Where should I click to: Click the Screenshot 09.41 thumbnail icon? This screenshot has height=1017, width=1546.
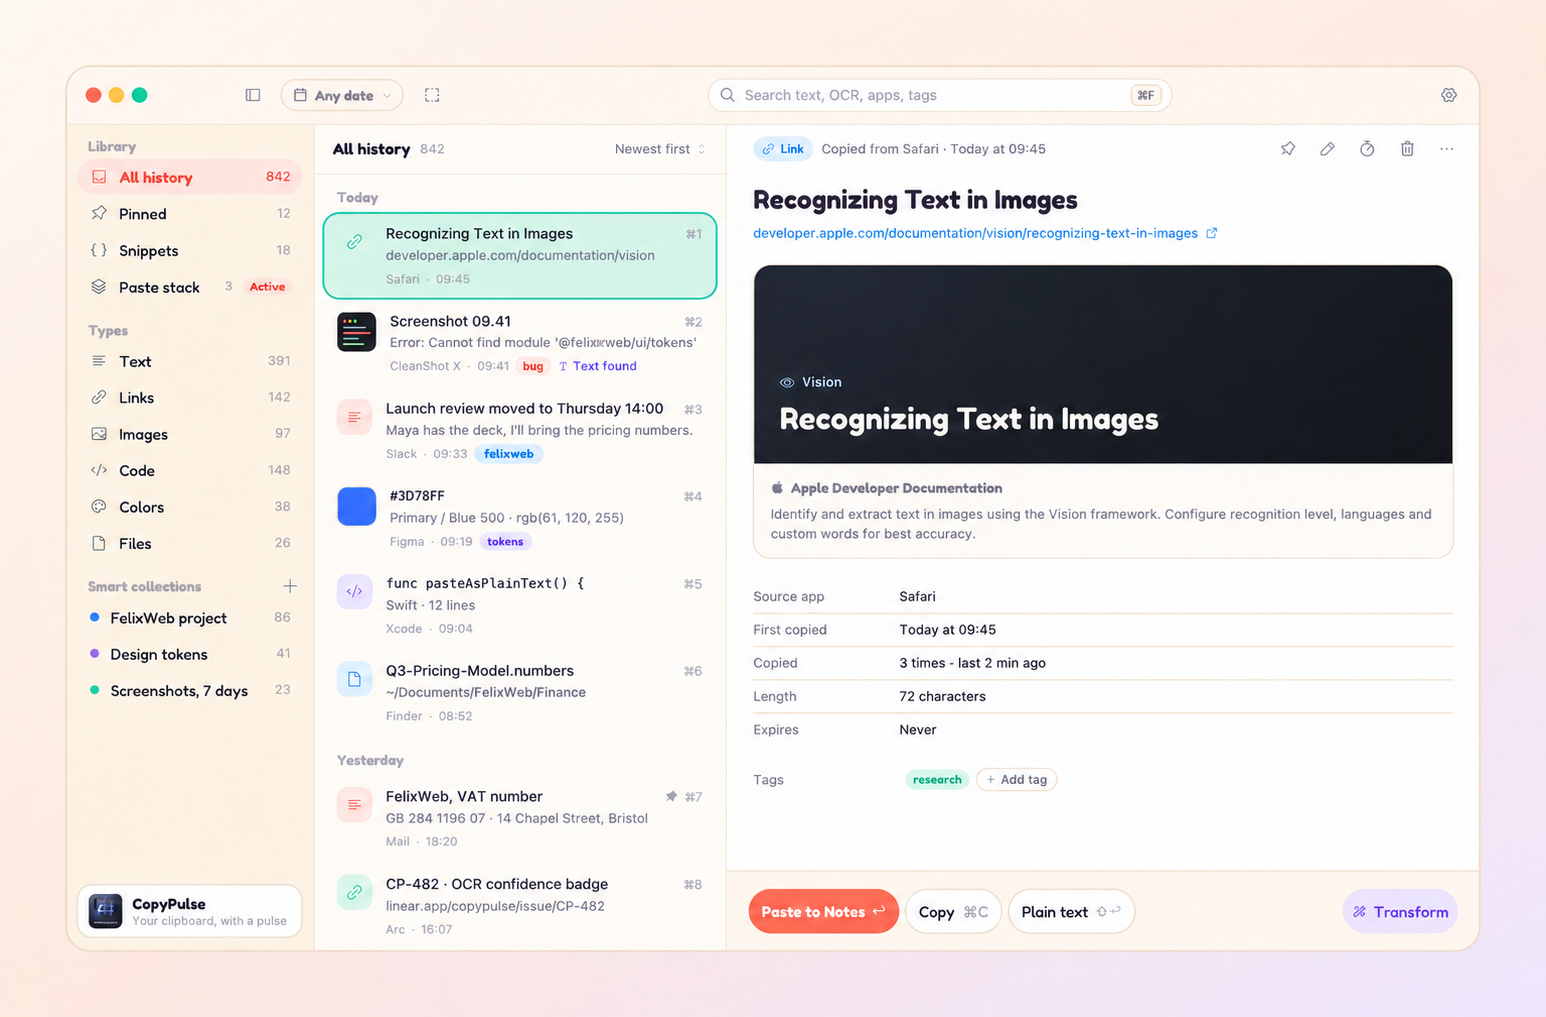(356, 332)
